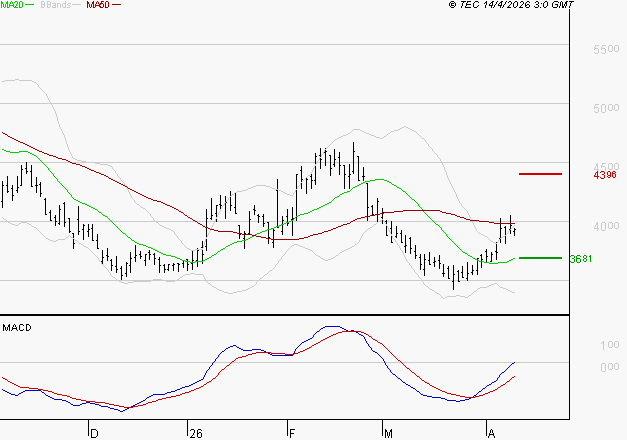Click the gray BBands legend line swatch
Viewport: 627px width, 440px height.
(x=77, y=6)
